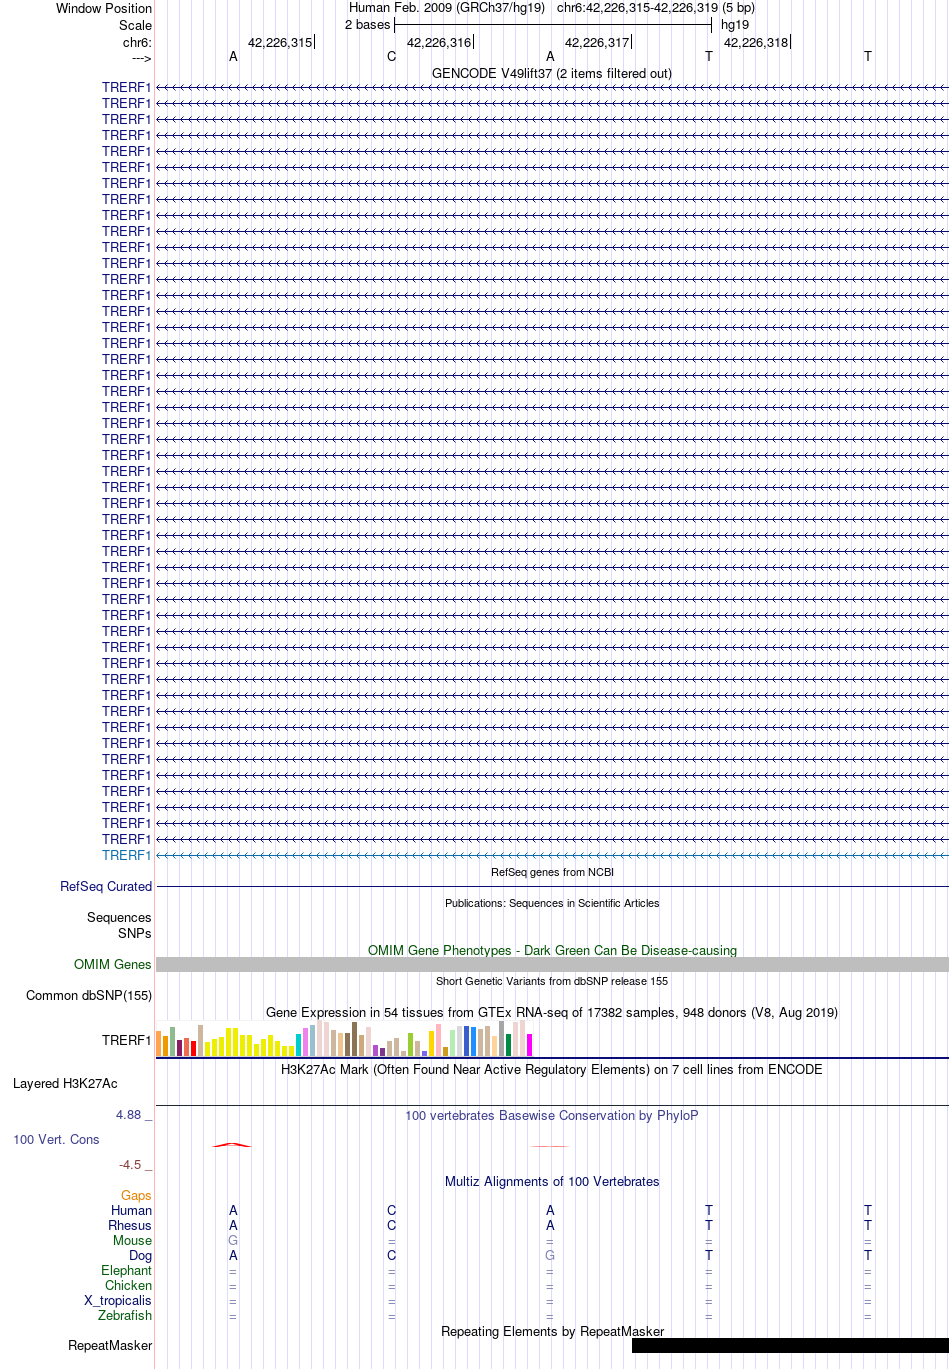Open Repeating Elements by RepeatMasker title
The width and height of the screenshot is (950, 1369).
(552, 1332)
